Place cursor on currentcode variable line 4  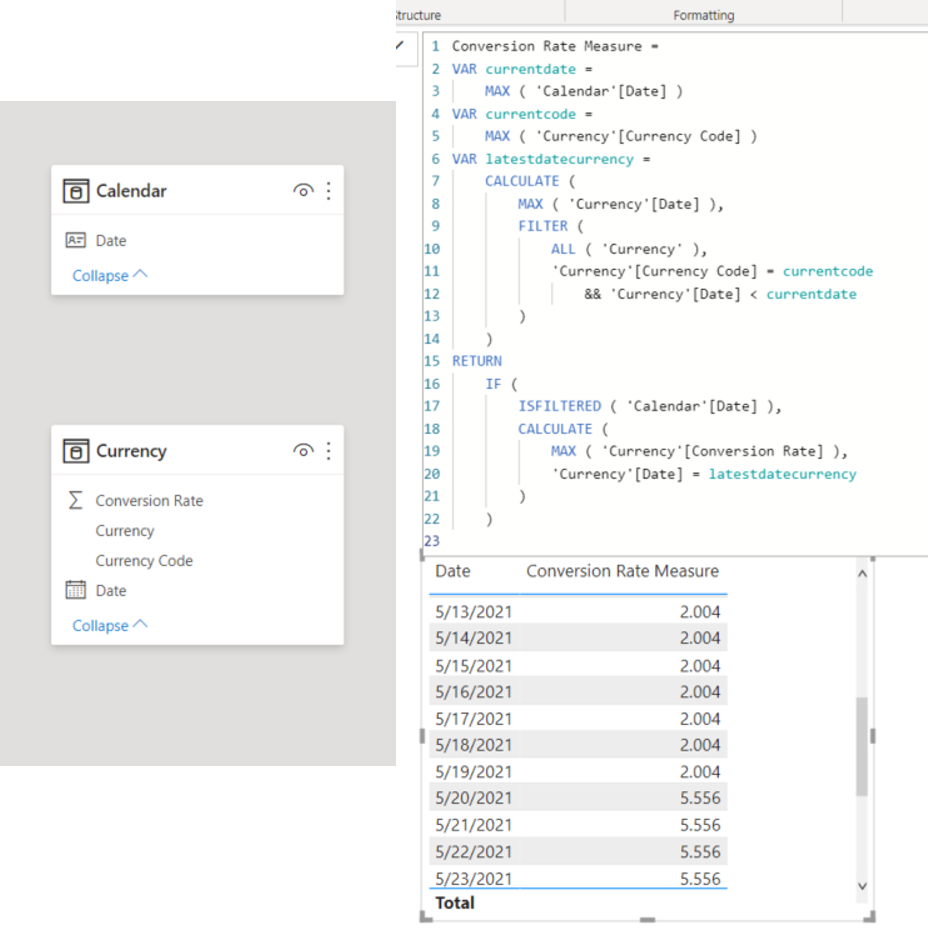(x=530, y=114)
